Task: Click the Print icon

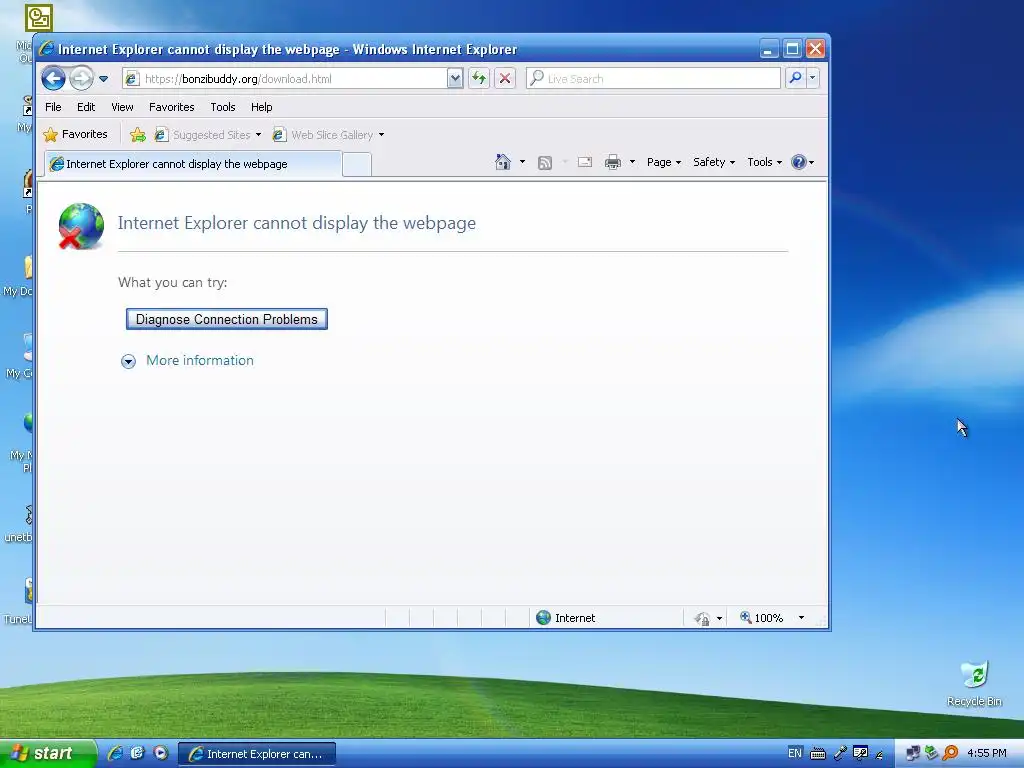Action: [613, 162]
